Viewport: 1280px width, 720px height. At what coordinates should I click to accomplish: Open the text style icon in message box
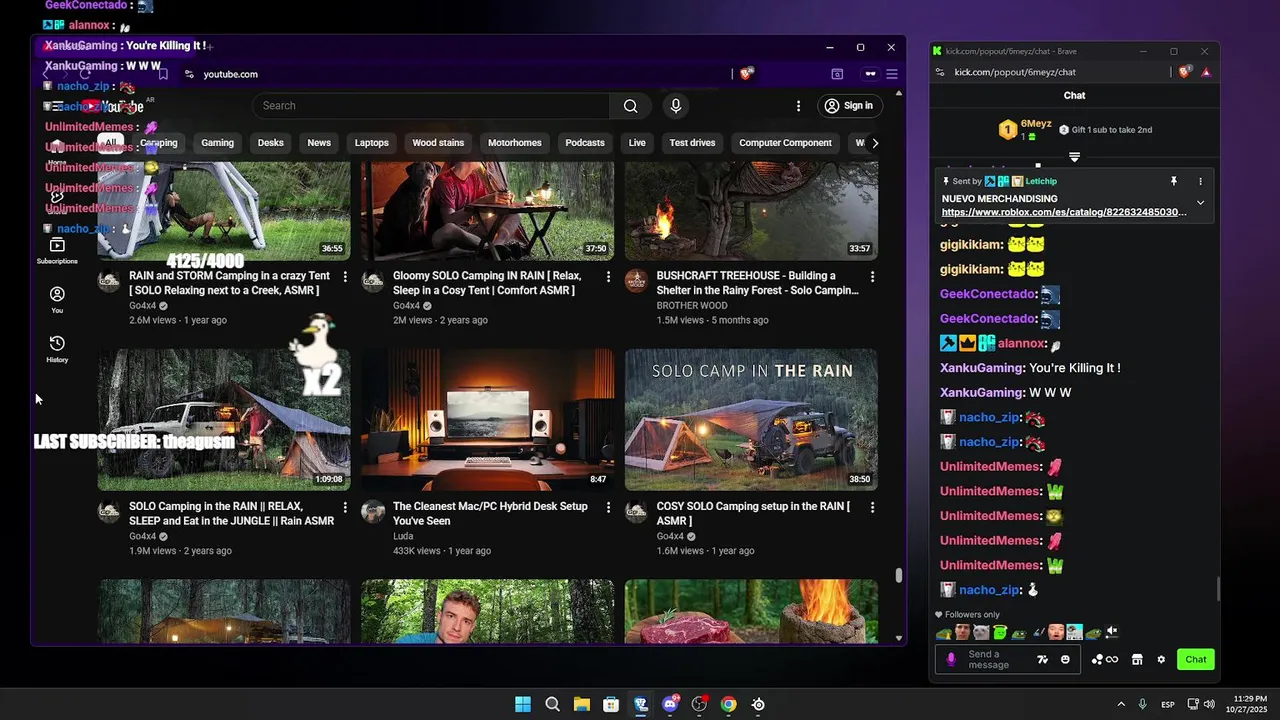pyautogui.click(x=1043, y=659)
